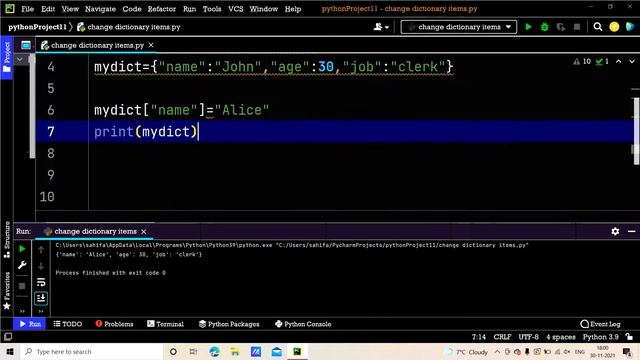This screenshot has width=640, height=360.
Task: Click the 10 warnings indicator
Action: (x=582, y=62)
